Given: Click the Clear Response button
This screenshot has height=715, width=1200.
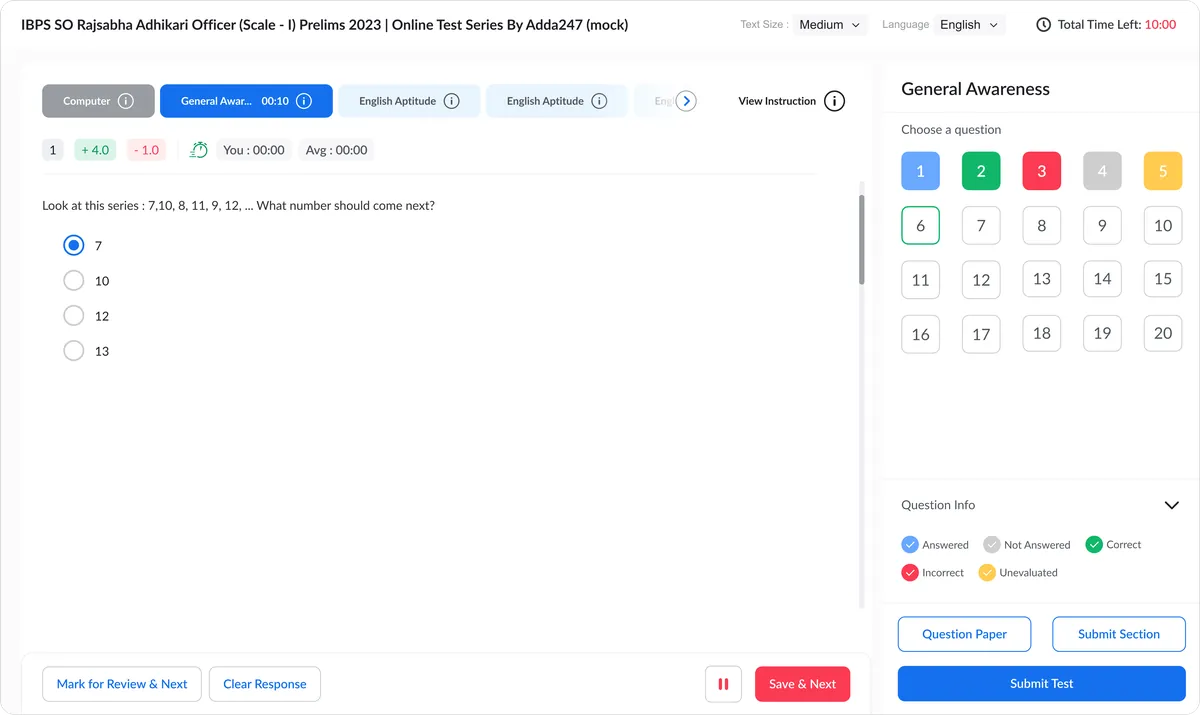Looking at the screenshot, I should (x=265, y=684).
